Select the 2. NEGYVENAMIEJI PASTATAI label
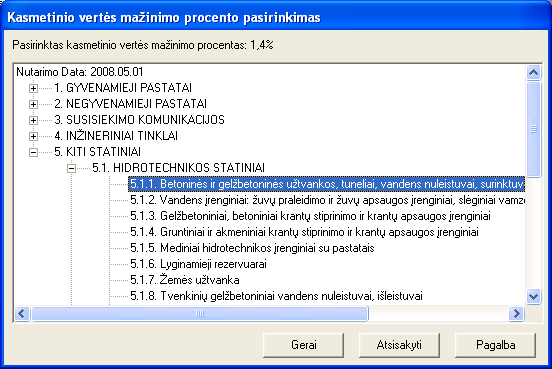Viewport: 552px width, 369px height. click(130, 104)
